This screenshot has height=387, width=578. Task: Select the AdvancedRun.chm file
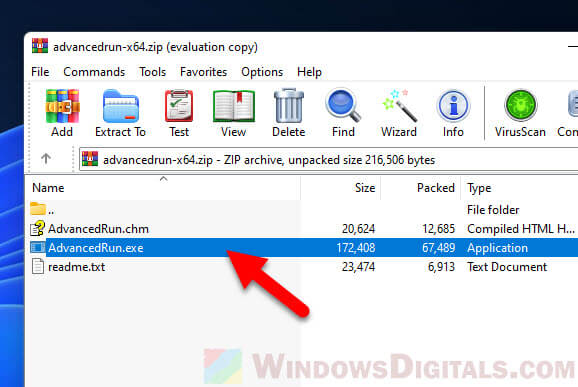click(98, 229)
